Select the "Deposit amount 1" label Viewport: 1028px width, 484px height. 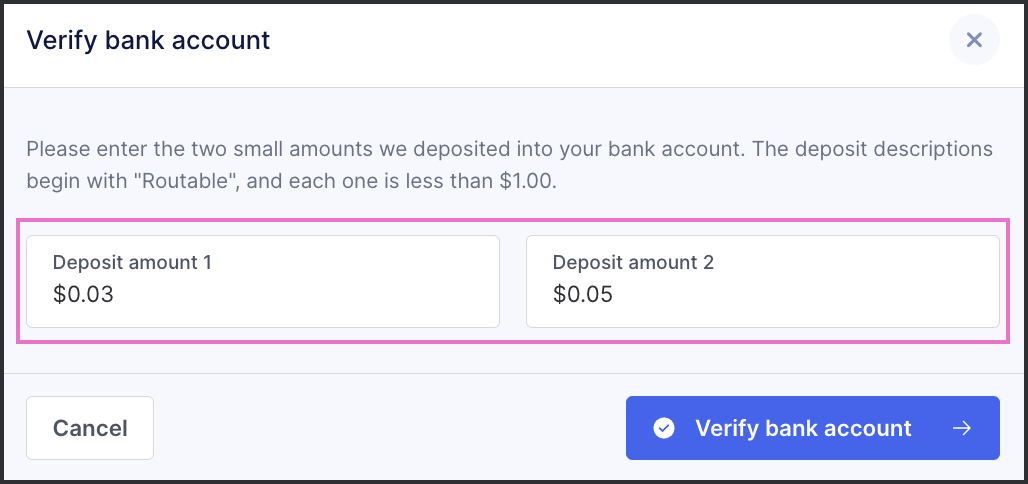pos(132,262)
